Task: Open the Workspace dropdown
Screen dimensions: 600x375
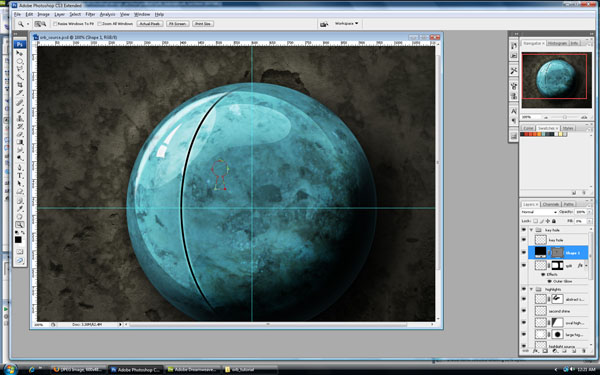Action: (x=347, y=23)
